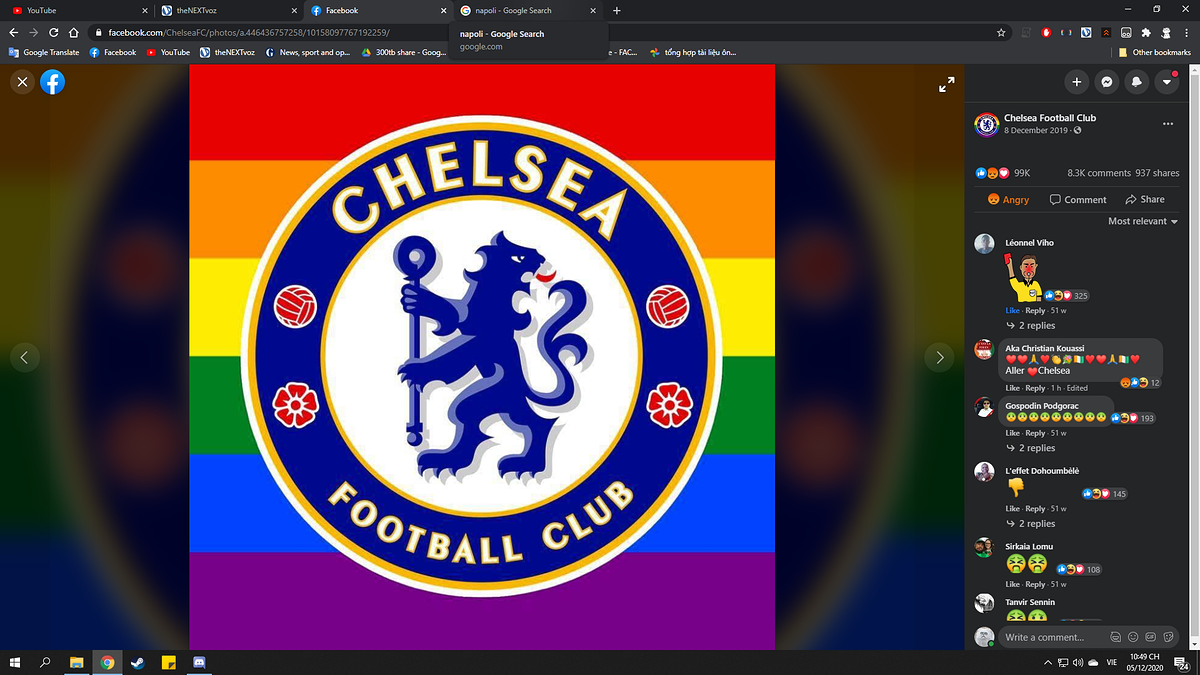Reload the current page

52,32
